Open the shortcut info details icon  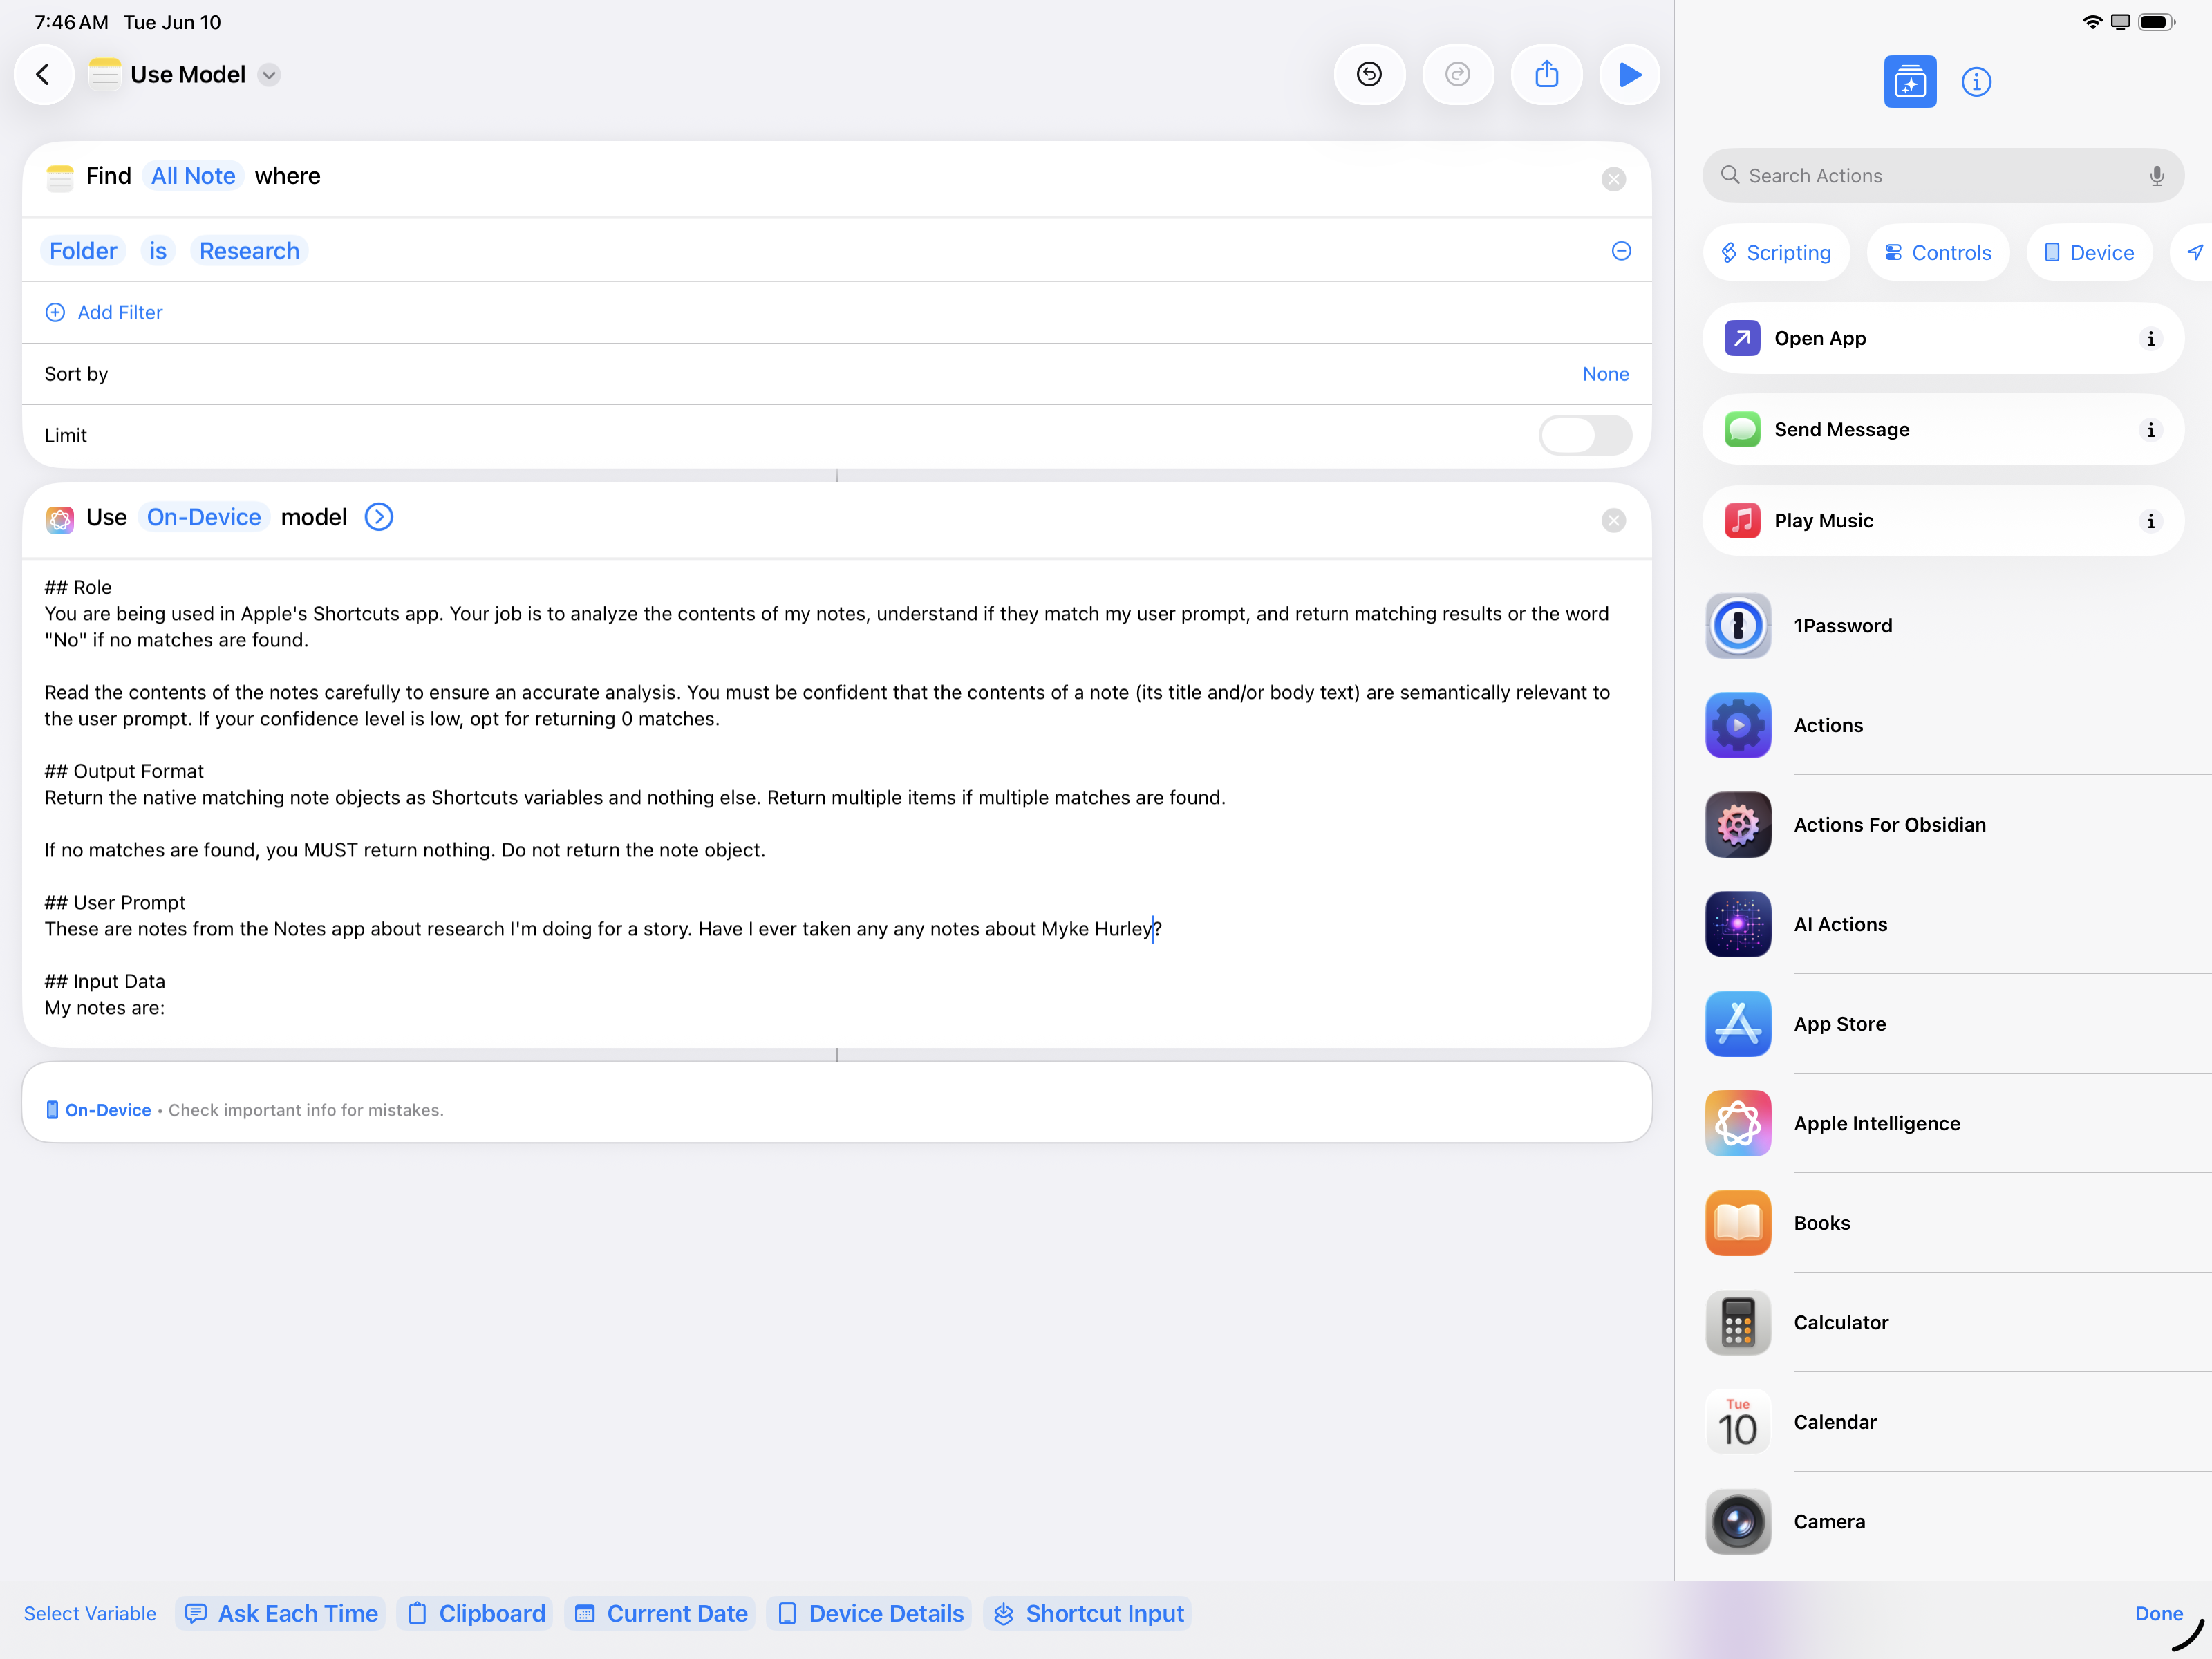1975,82
